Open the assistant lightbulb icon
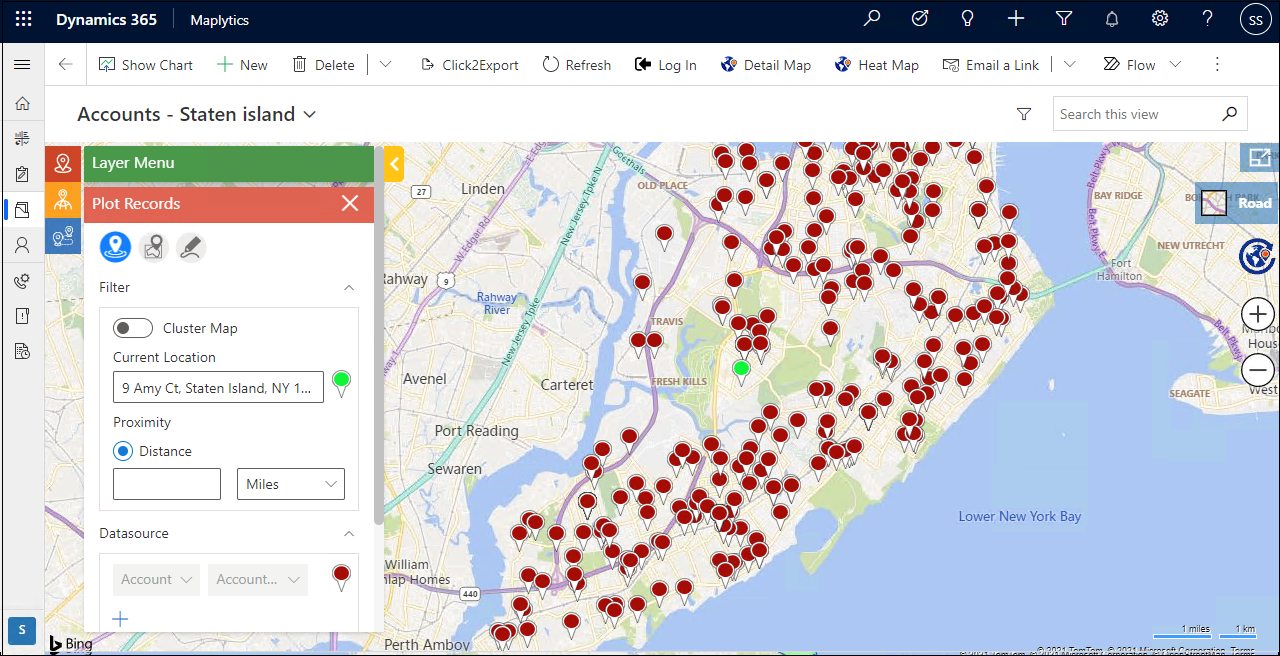The image size is (1280, 656). 968,19
